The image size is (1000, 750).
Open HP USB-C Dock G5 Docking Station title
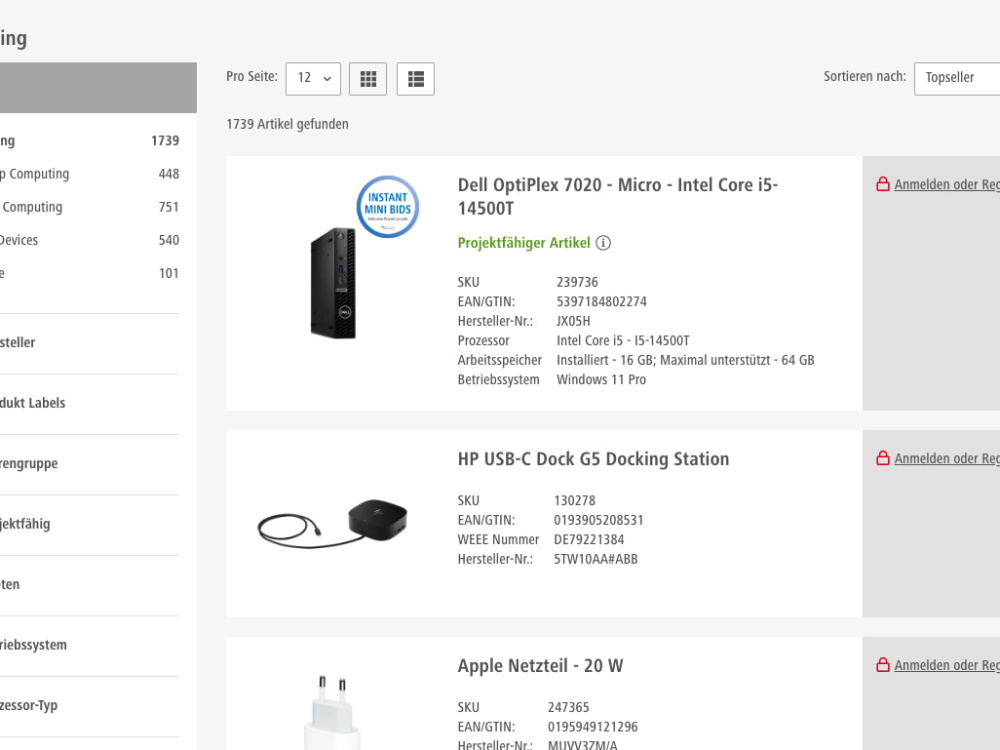593,459
